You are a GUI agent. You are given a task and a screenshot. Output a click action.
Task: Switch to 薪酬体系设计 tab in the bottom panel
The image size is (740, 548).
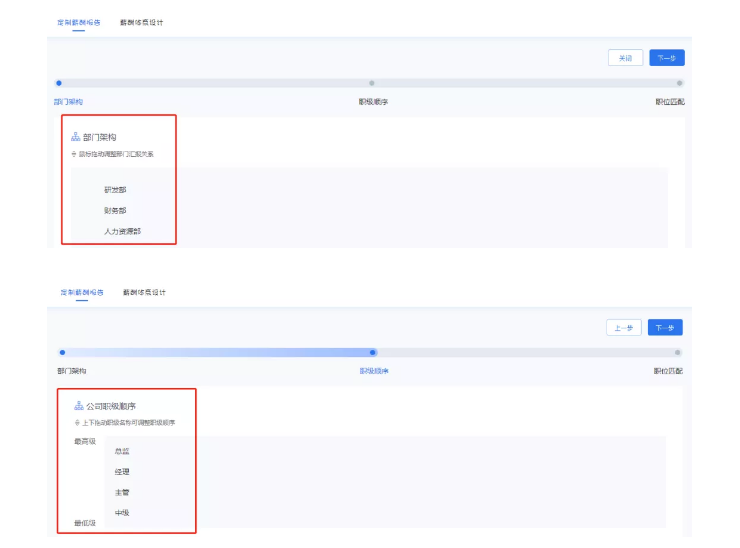point(144,292)
